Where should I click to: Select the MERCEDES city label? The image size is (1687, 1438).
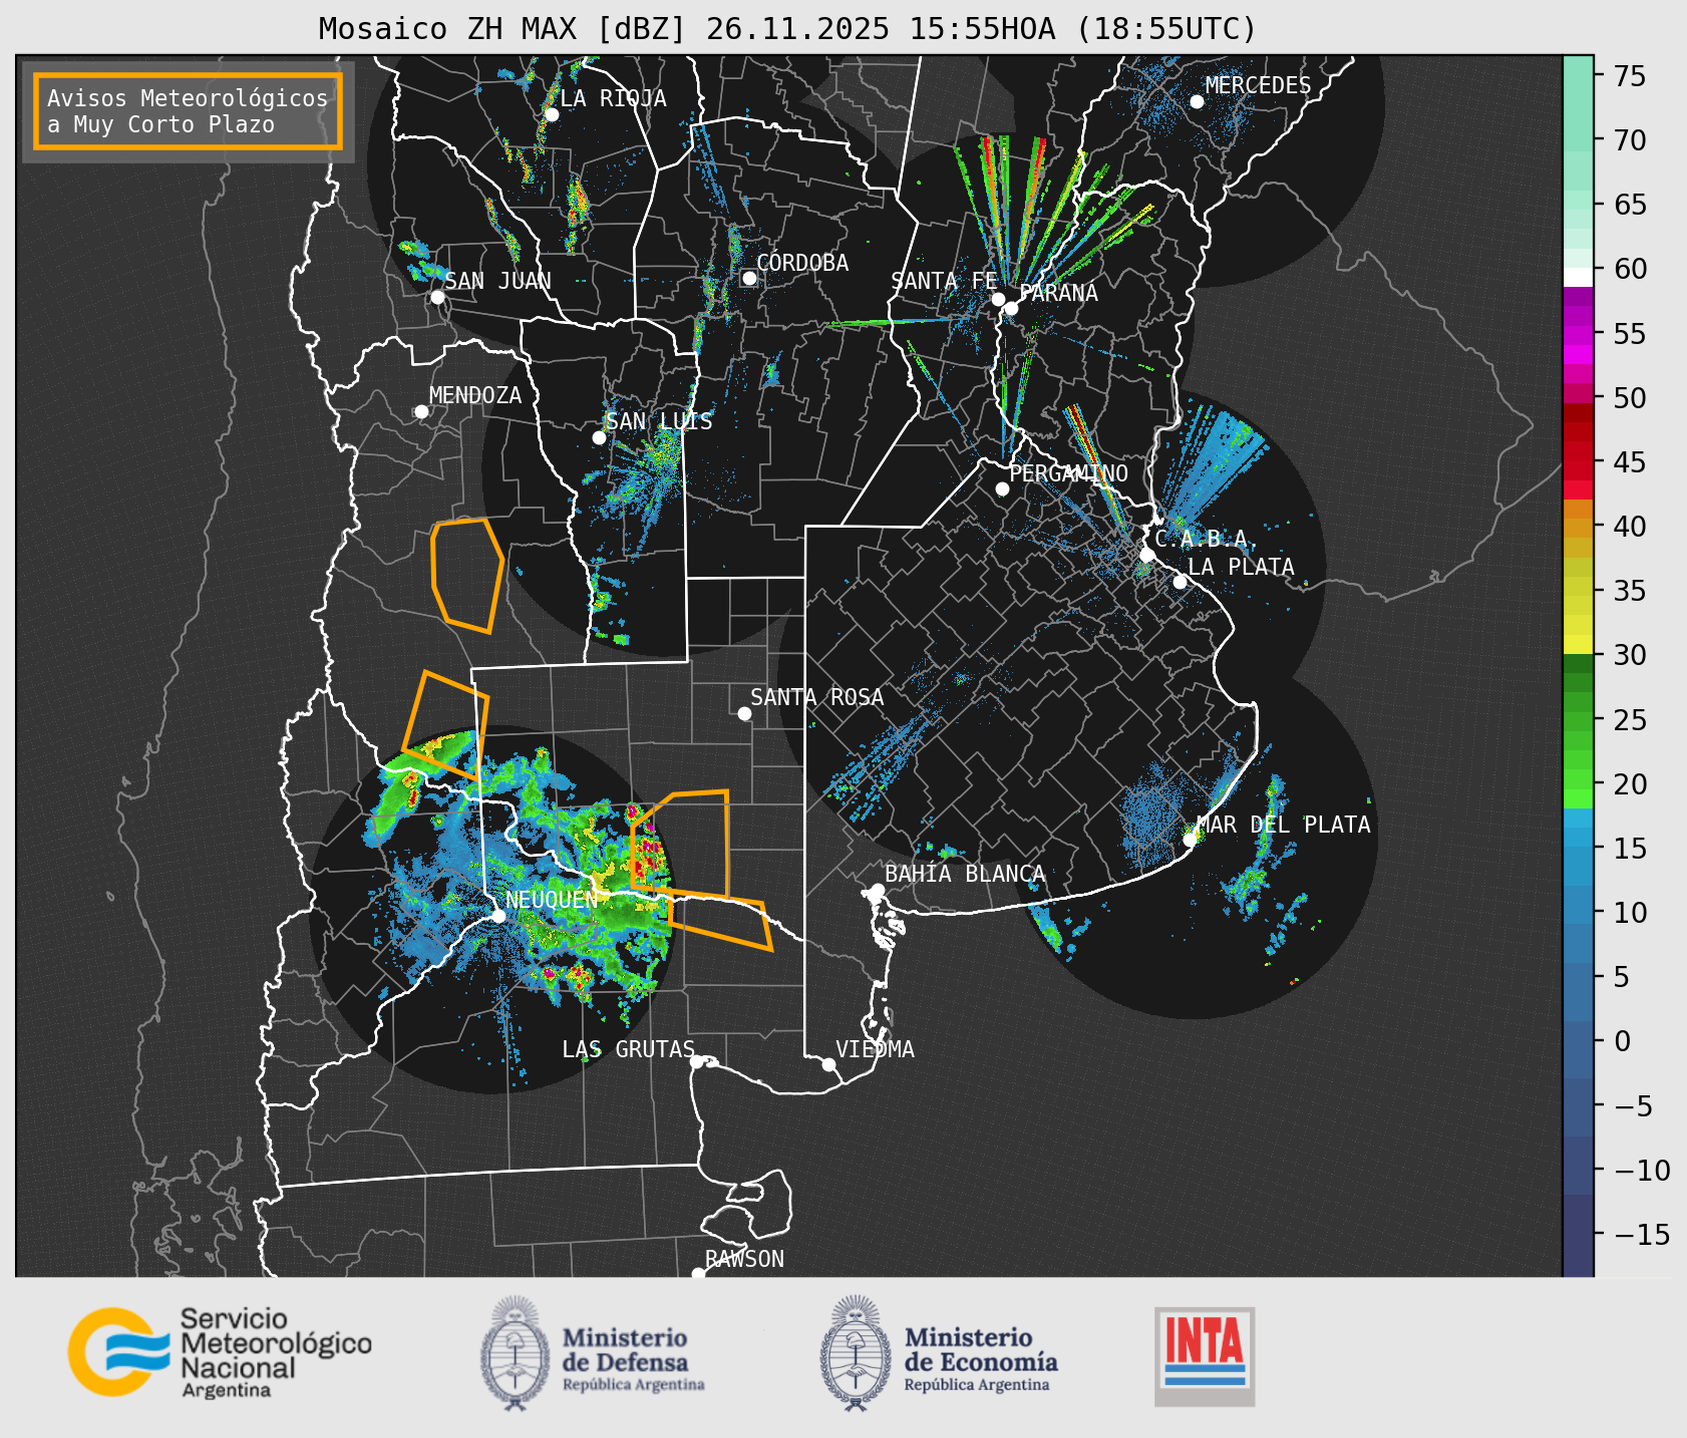coord(1258,86)
